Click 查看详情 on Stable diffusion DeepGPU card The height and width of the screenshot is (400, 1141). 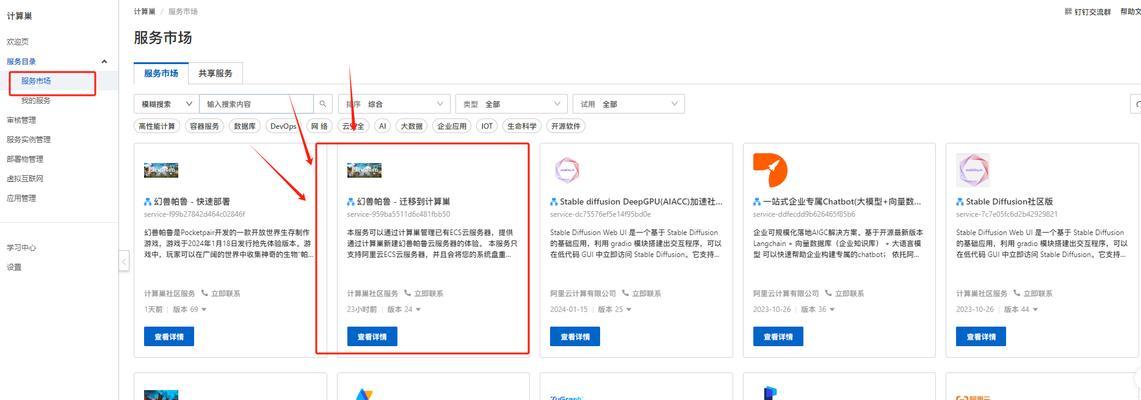coord(575,337)
